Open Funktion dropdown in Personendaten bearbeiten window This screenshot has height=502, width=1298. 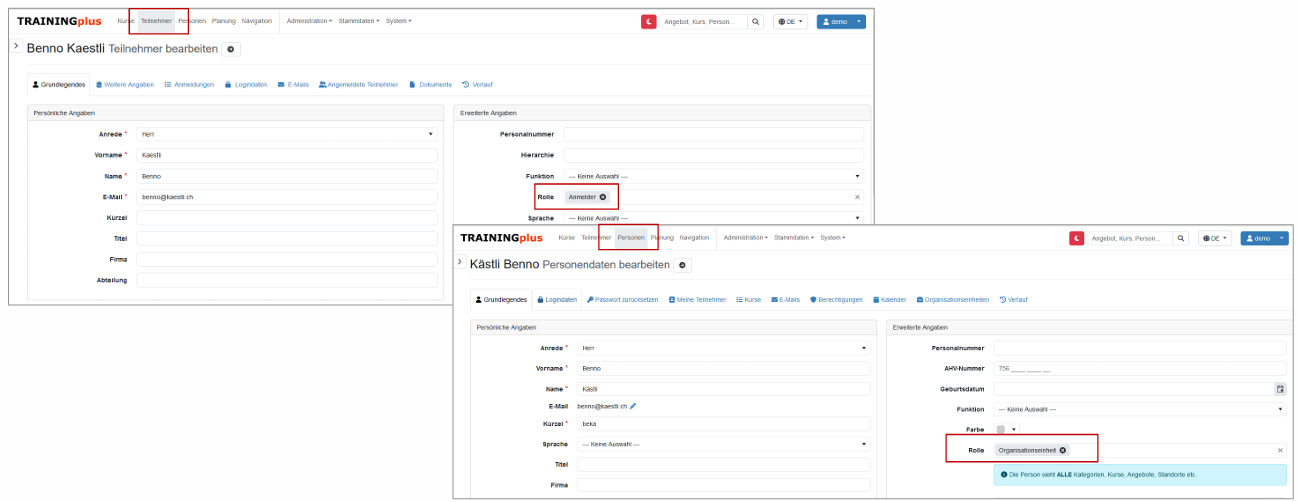click(1139, 409)
